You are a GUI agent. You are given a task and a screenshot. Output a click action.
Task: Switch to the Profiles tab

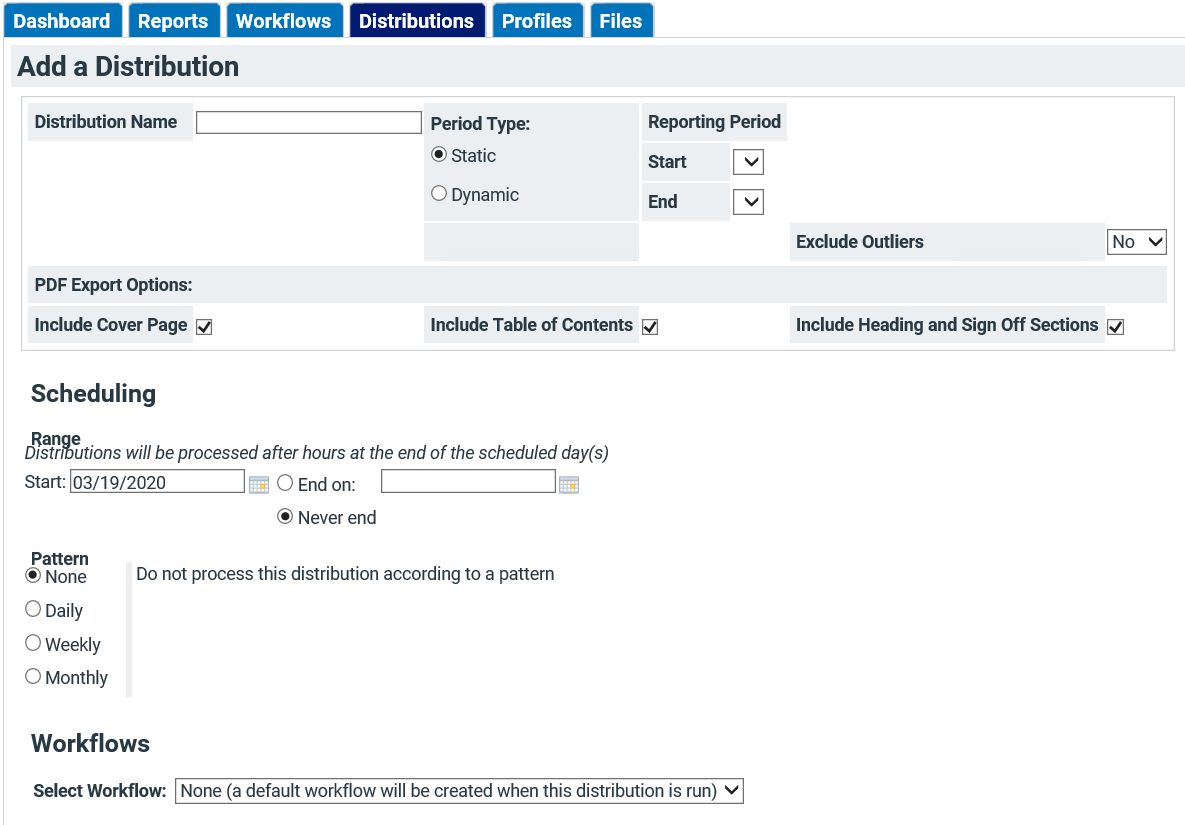[537, 20]
